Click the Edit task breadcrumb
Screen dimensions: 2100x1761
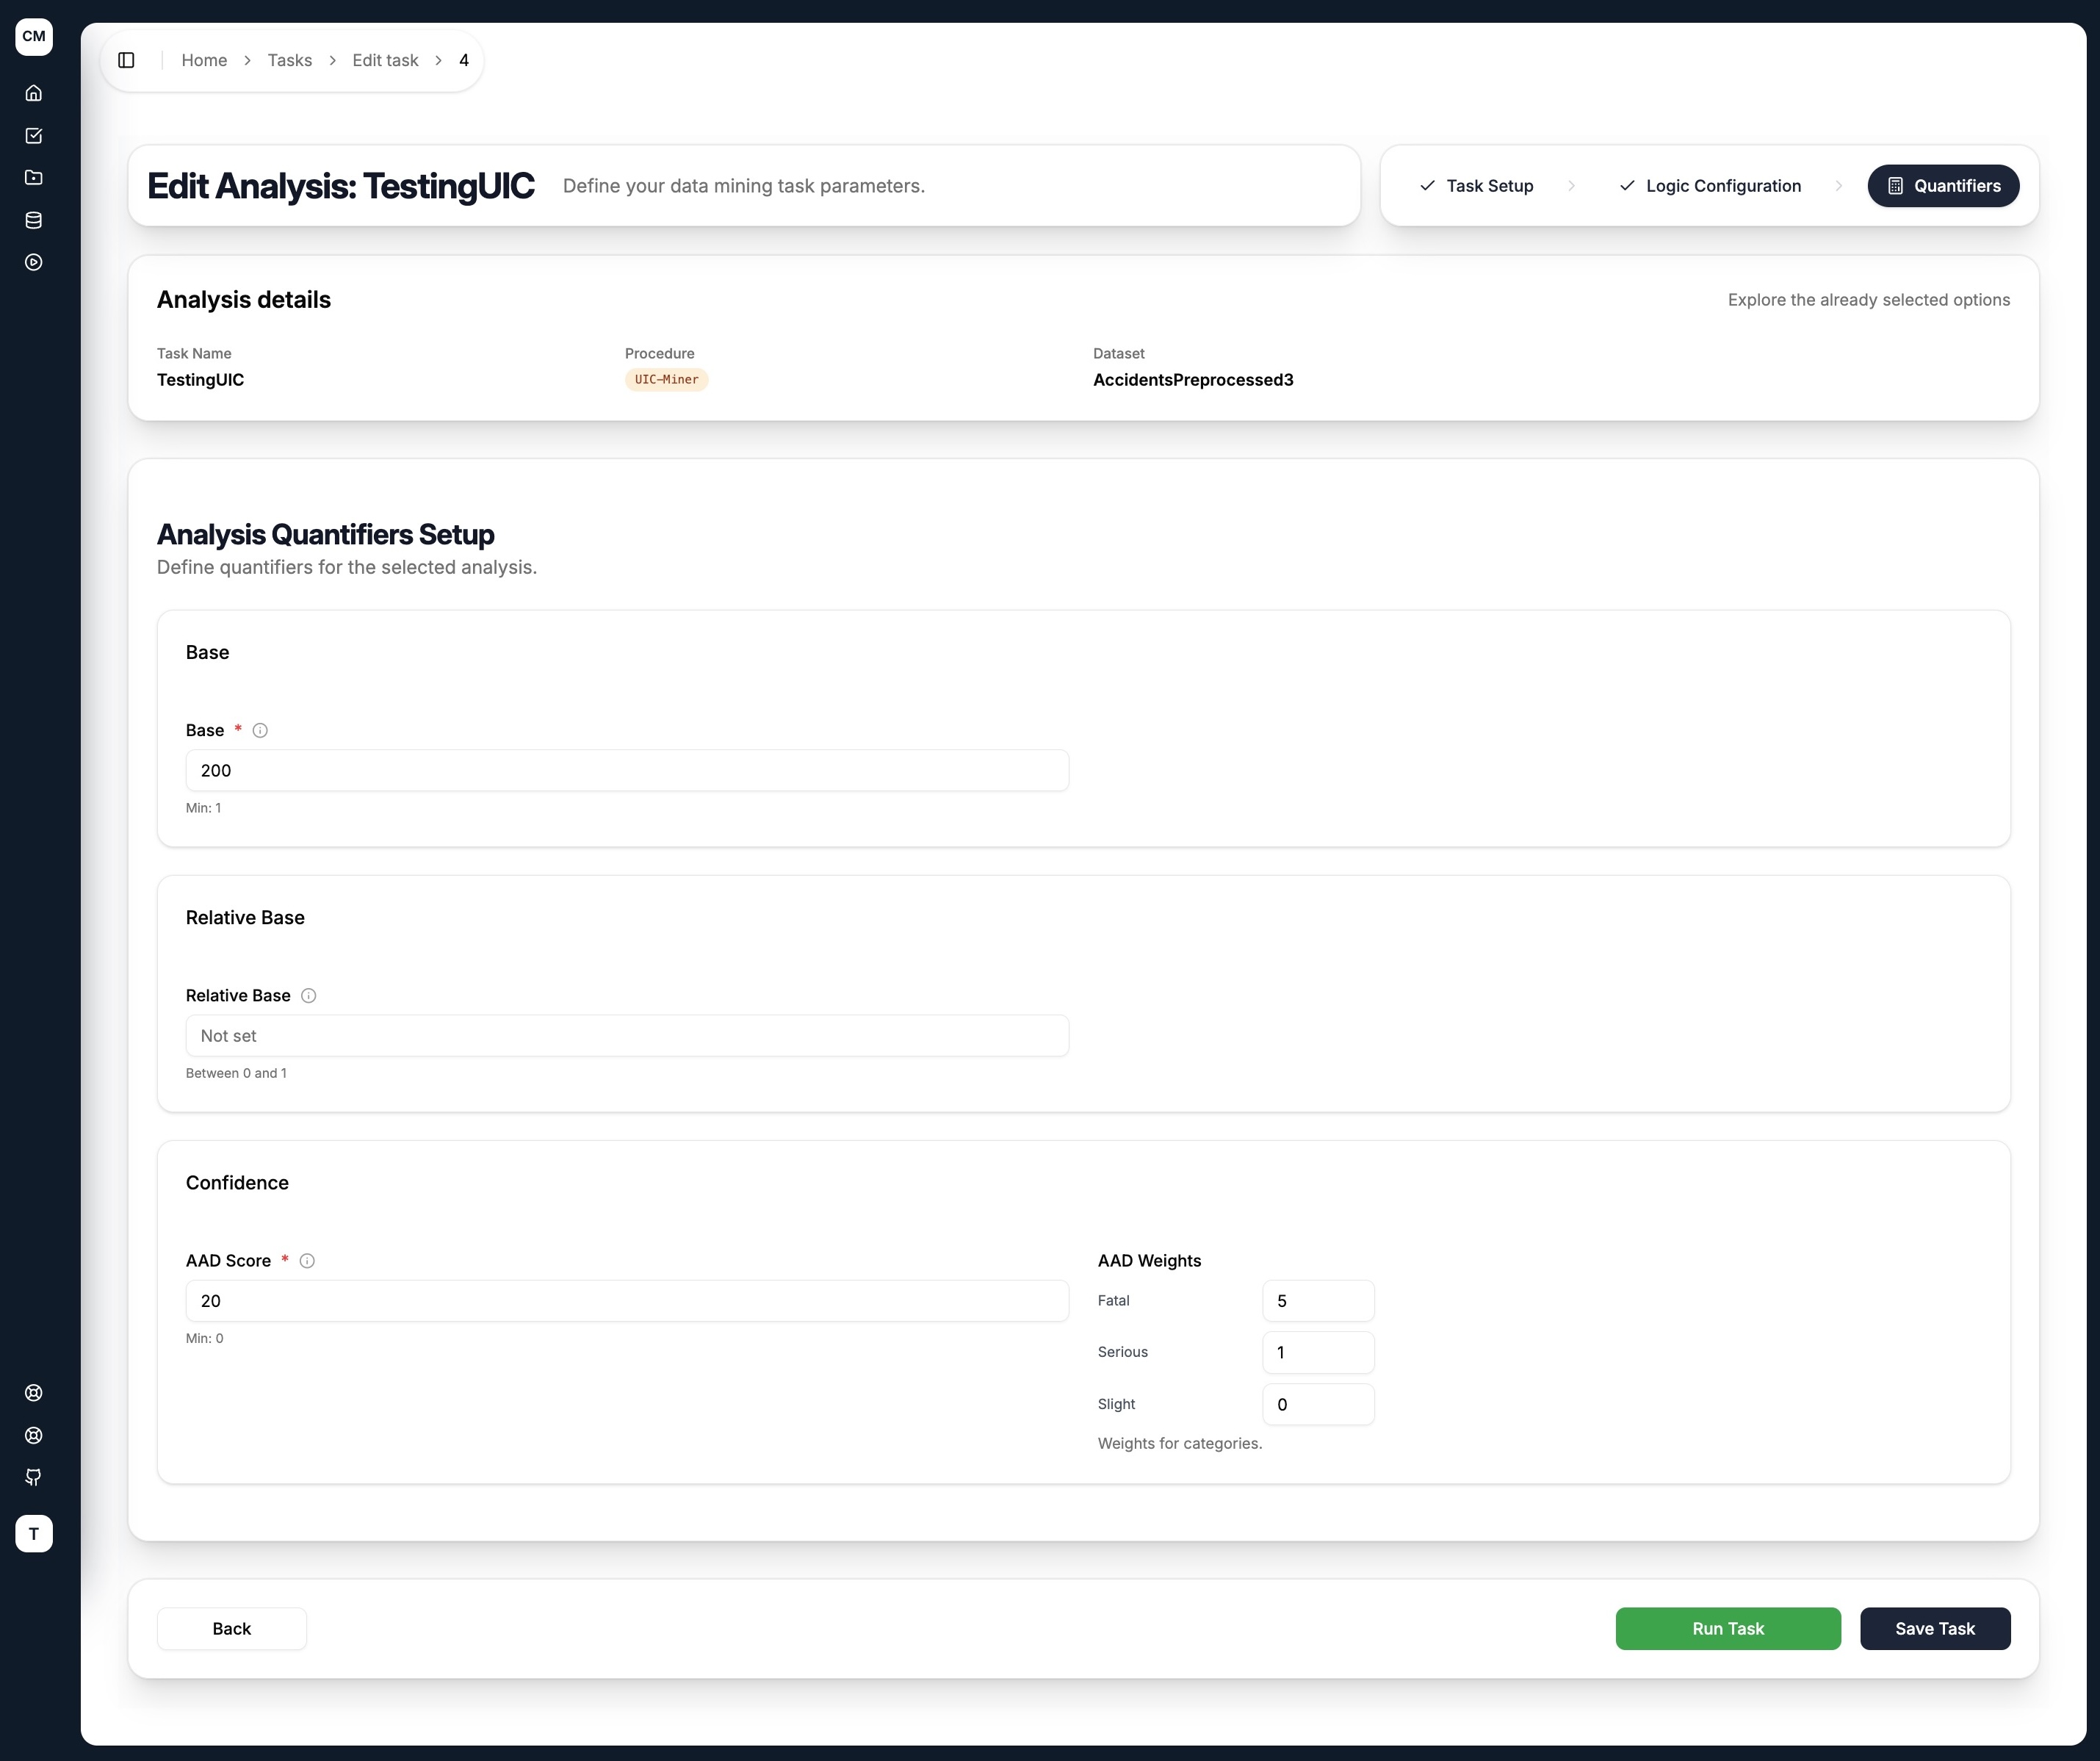tap(385, 60)
